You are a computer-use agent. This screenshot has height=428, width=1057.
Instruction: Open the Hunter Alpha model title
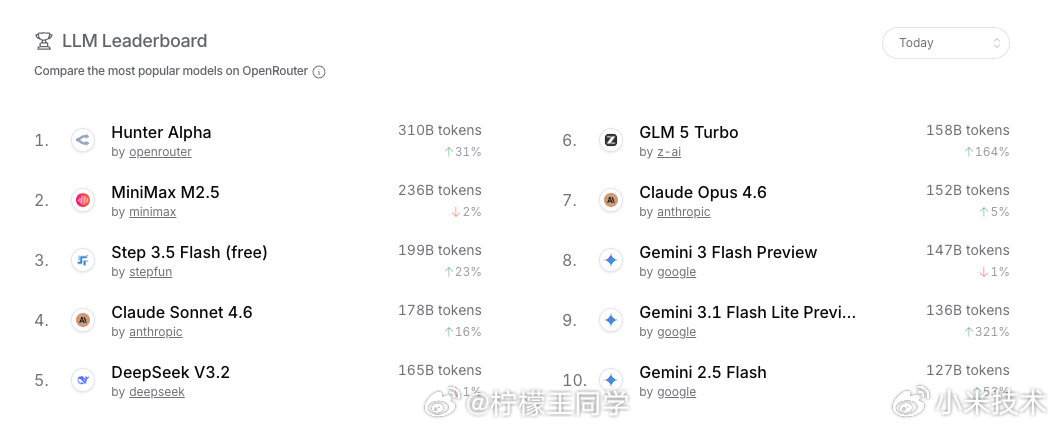(161, 132)
